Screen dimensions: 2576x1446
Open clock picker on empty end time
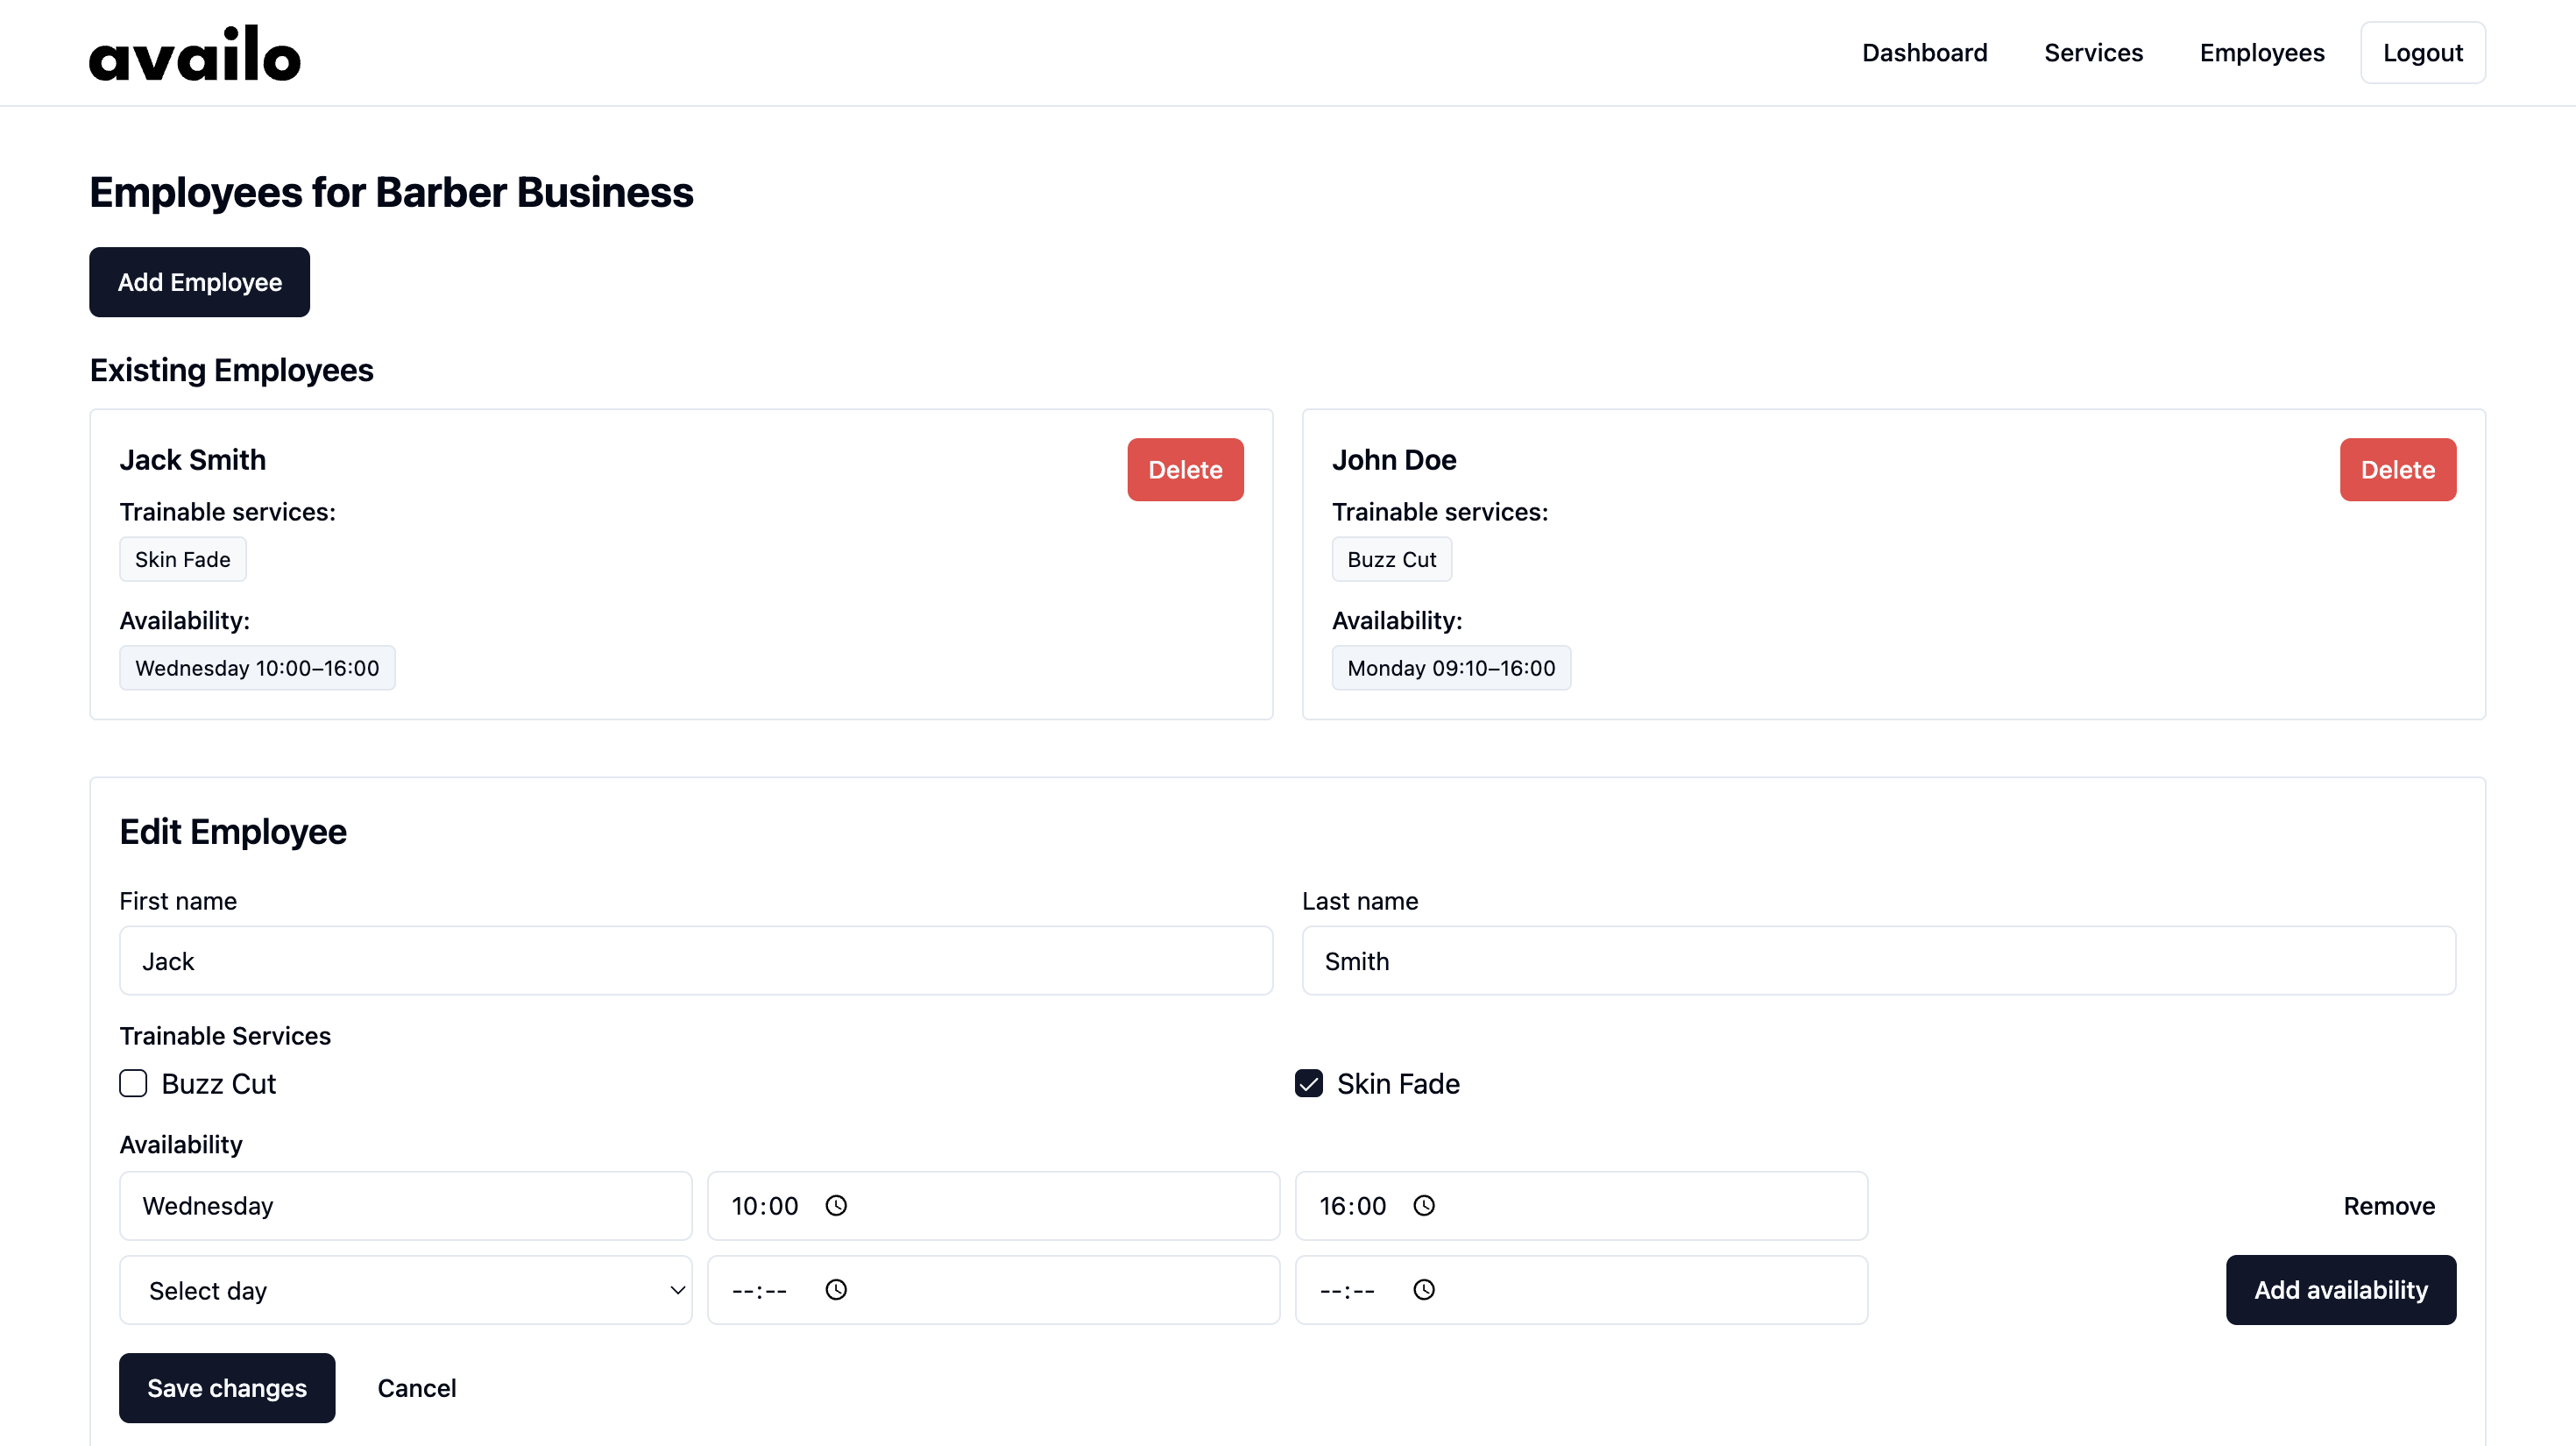pyautogui.click(x=1424, y=1289)
